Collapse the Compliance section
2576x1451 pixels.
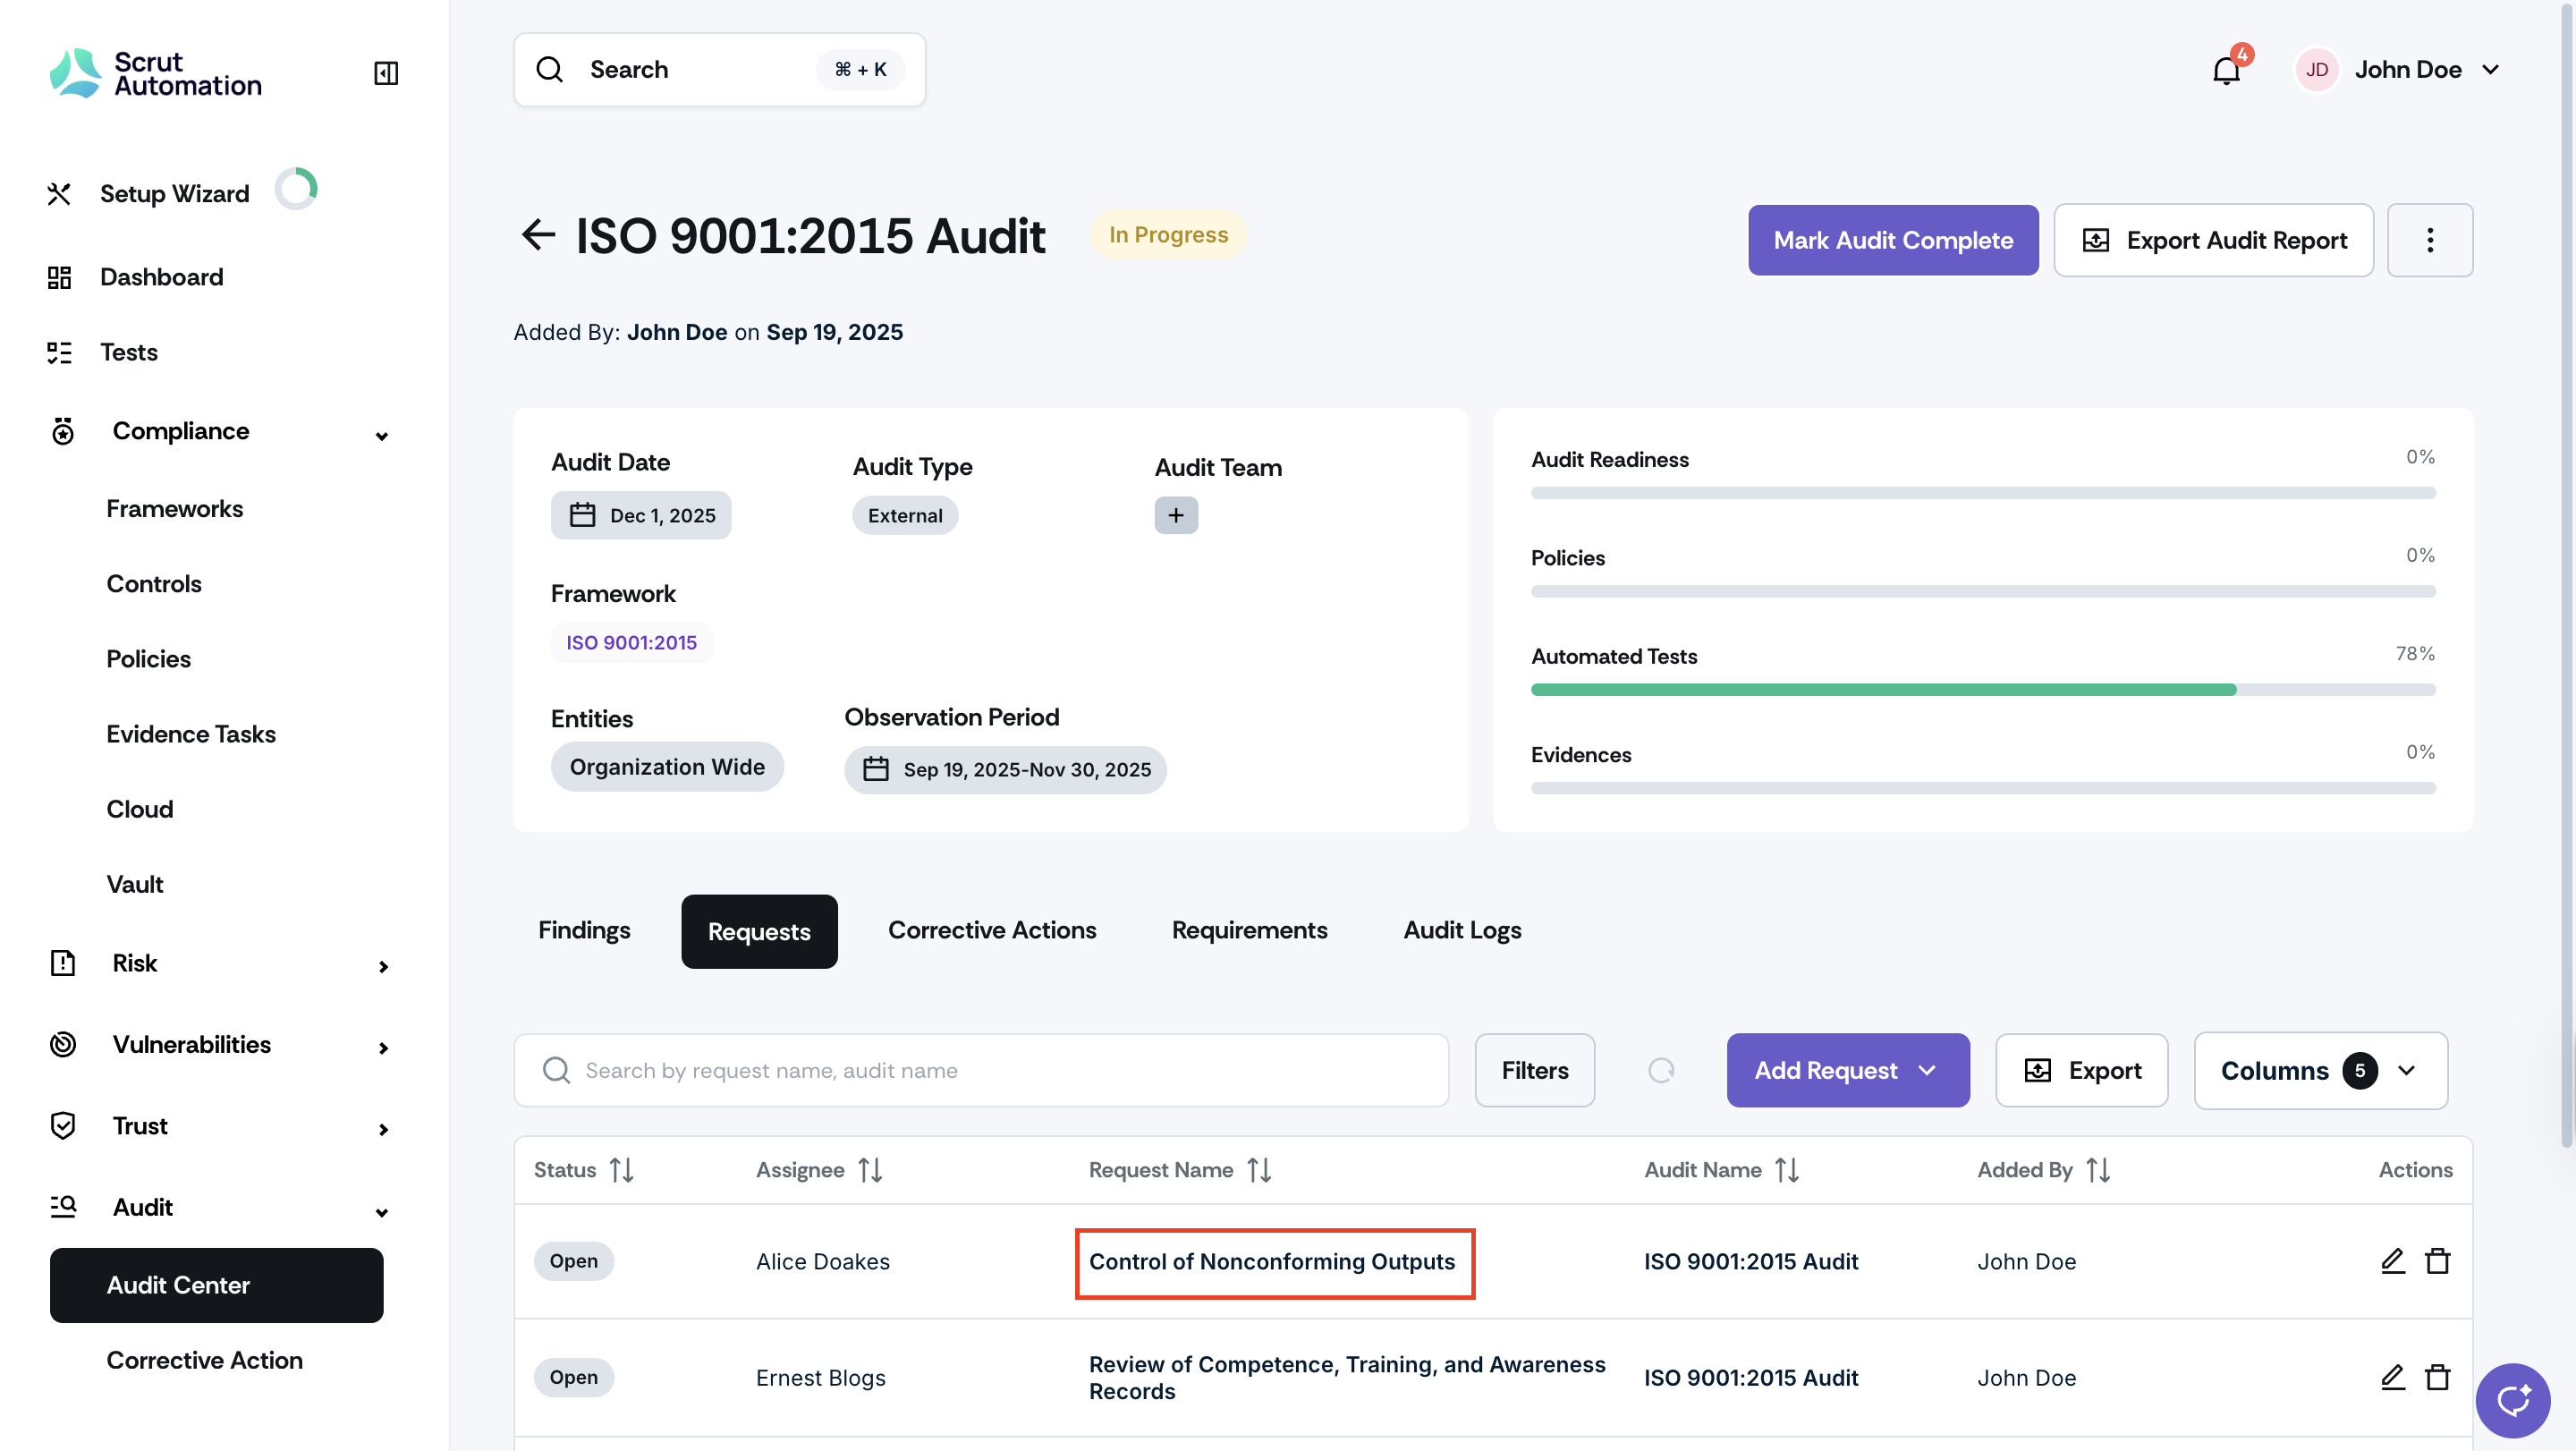tap(382, 436)
